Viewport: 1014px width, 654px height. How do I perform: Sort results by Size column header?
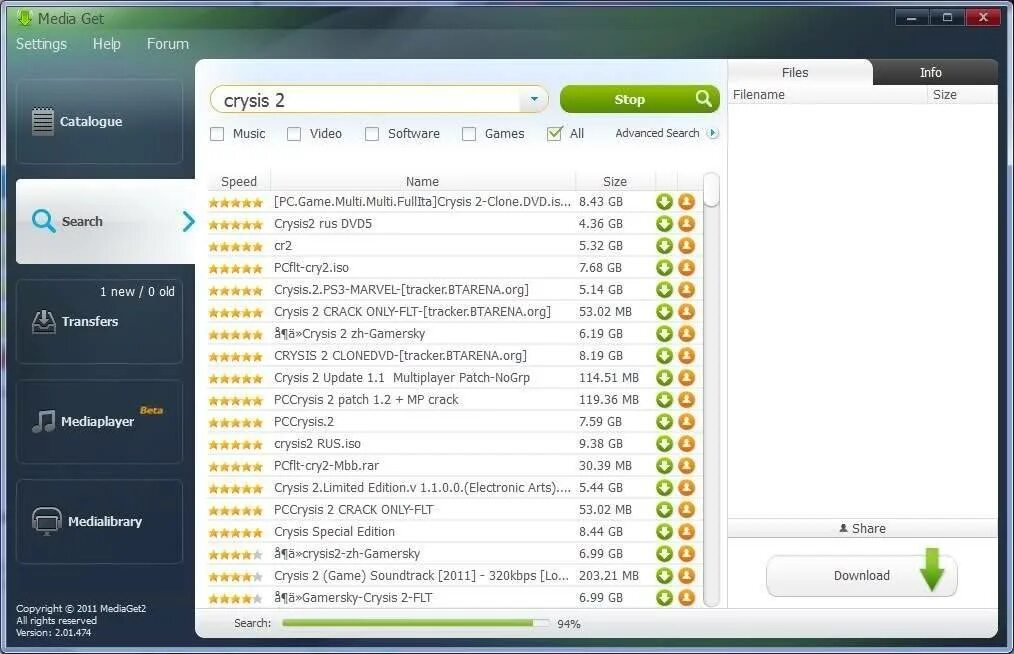[x=614, y=182]
